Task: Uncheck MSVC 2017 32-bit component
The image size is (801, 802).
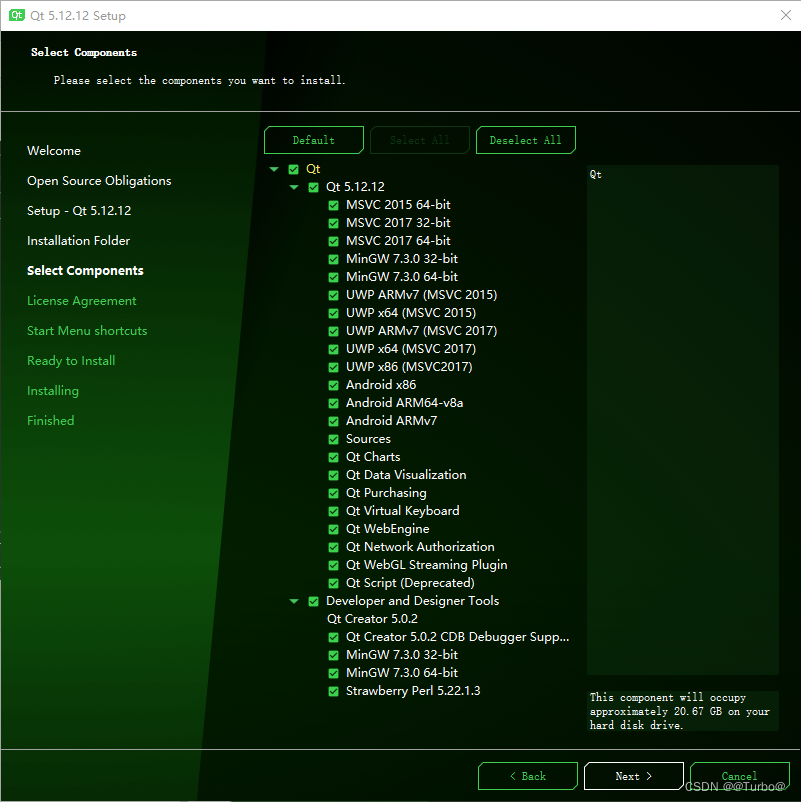Action: click(333, 223)
